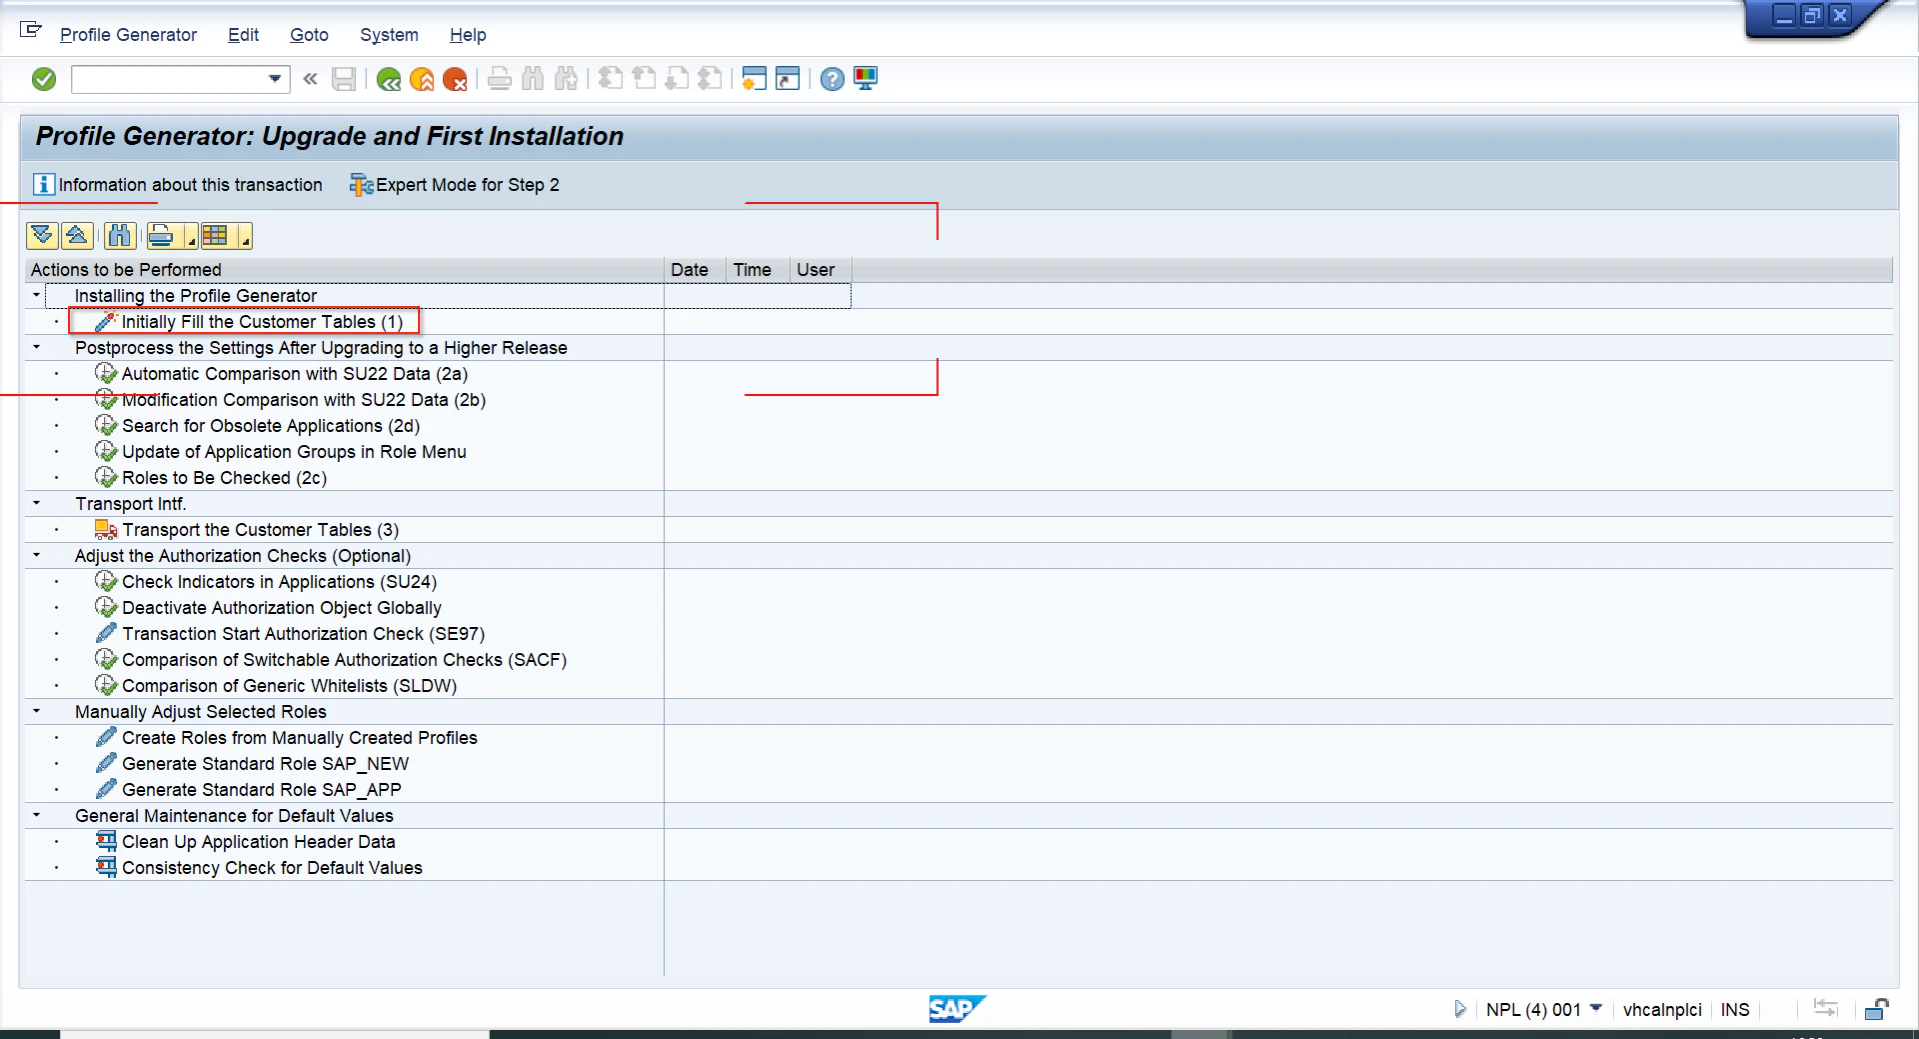
Task: Select Consistency Check for Default Values
Action: coord(272,868)
